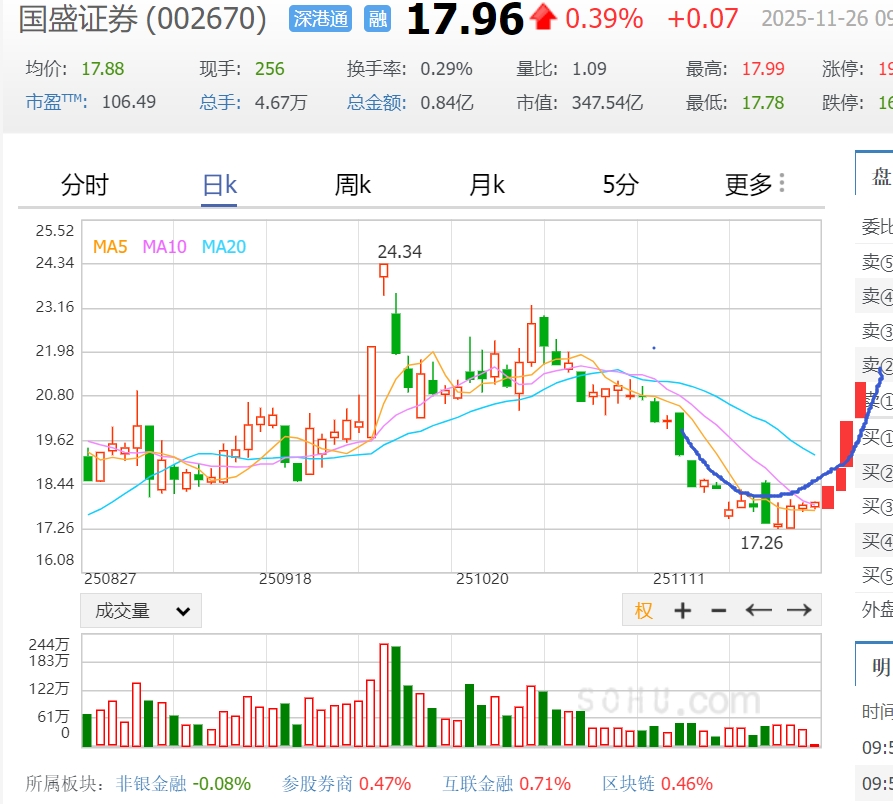The width and height of the screenshot is (893, 804).
Task: Click the 均价 value 17.88
Action: click(x=103, y=69)
